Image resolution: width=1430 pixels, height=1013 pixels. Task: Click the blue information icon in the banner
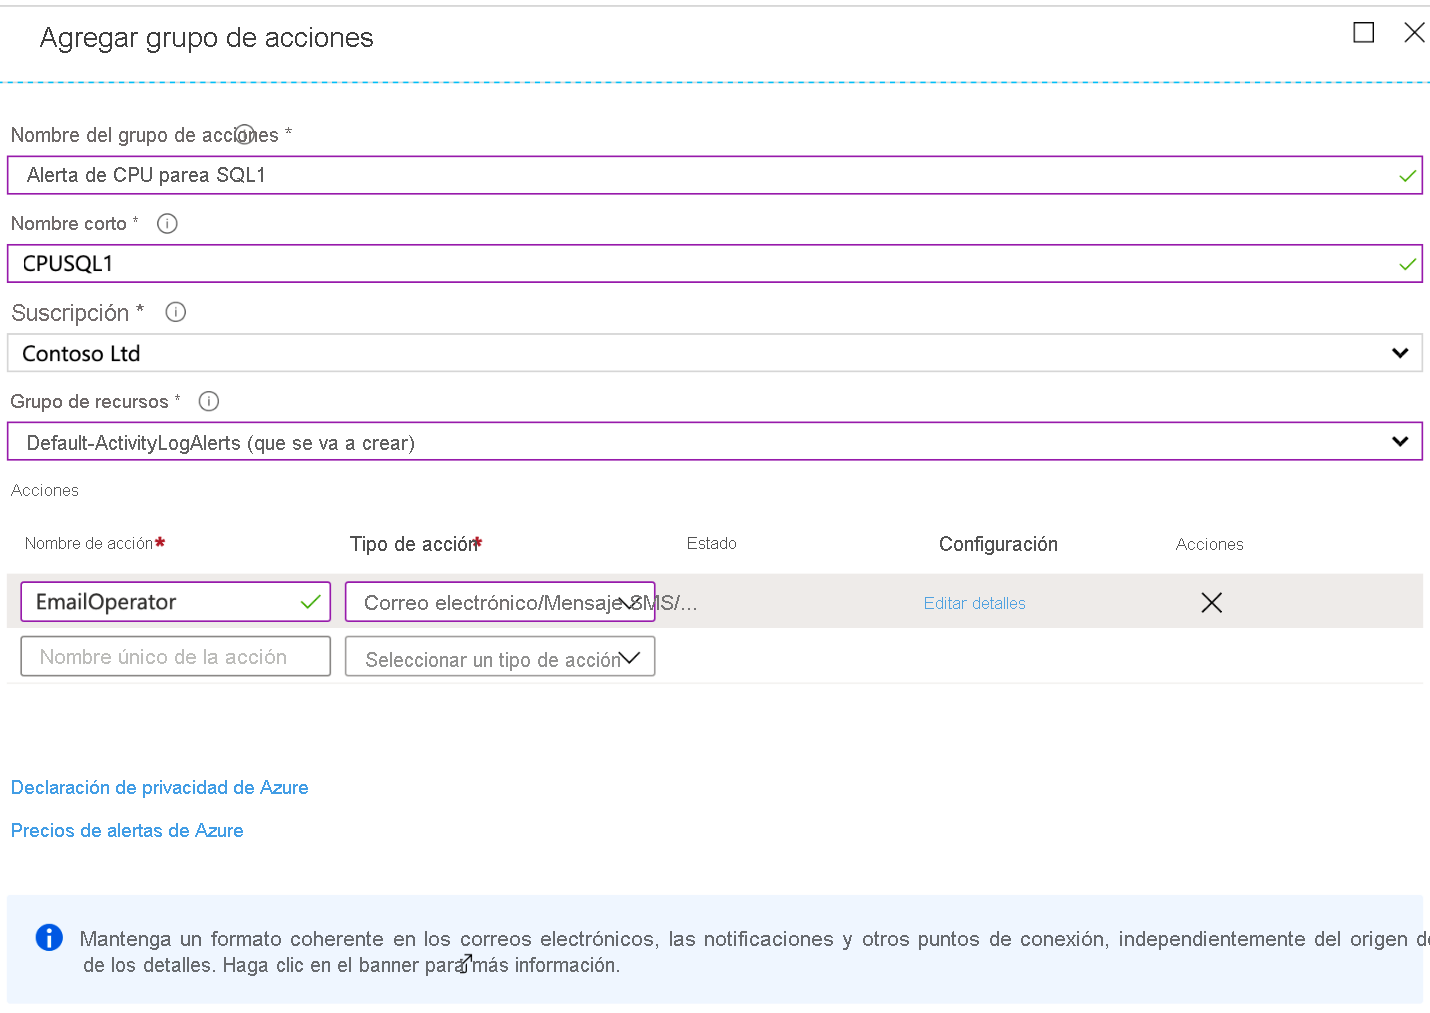[x=49, y=937]
